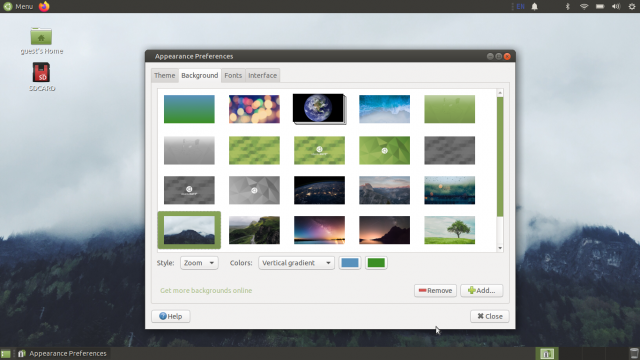
Task: Click the show desktop button in bottom panel
Action: [x=5, y=354]
